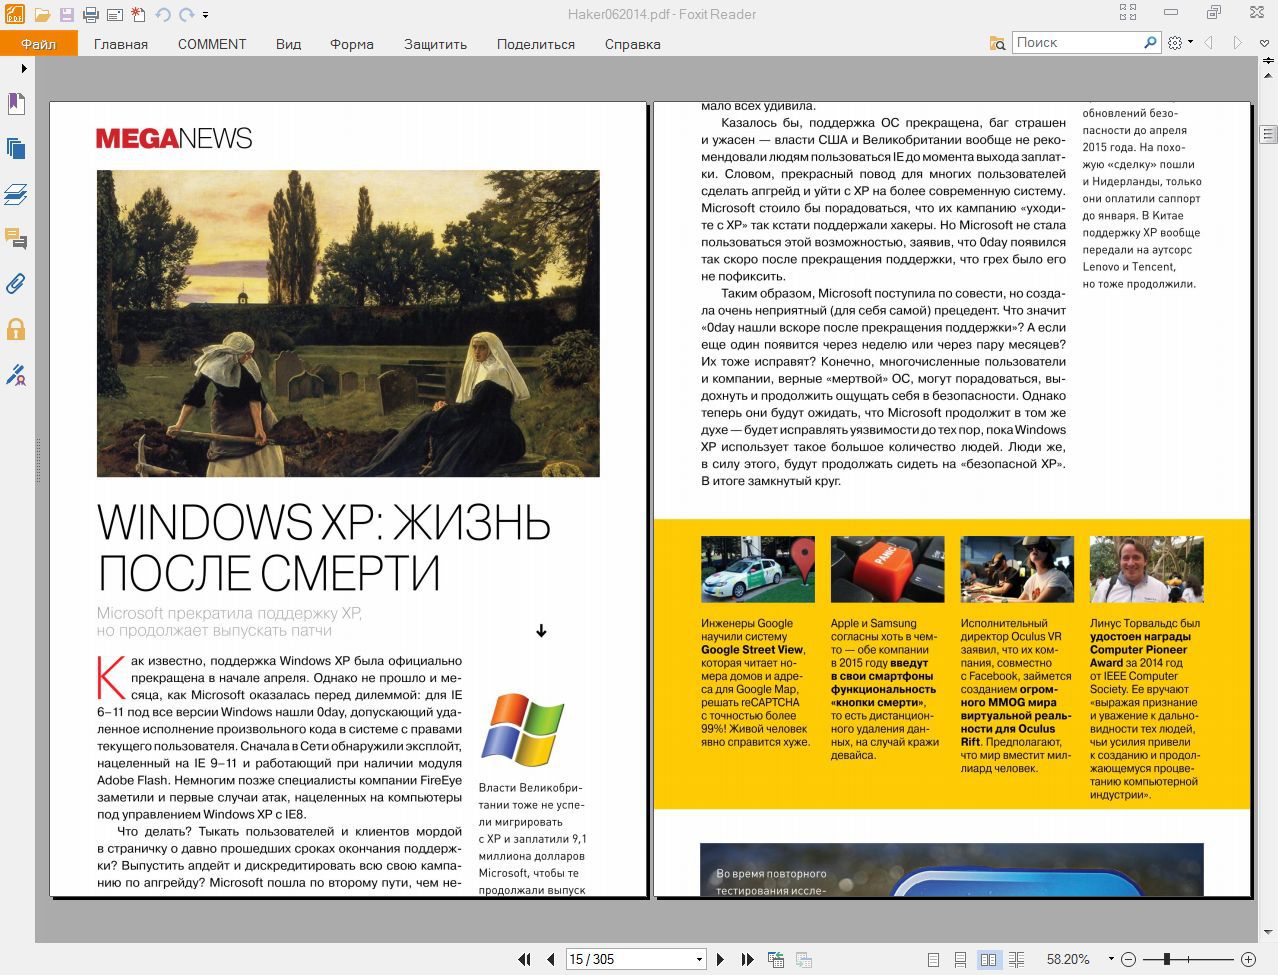Jump to the first page
Image resolution: width=1278 pixels, height=975 pixels.
[524, 960]
